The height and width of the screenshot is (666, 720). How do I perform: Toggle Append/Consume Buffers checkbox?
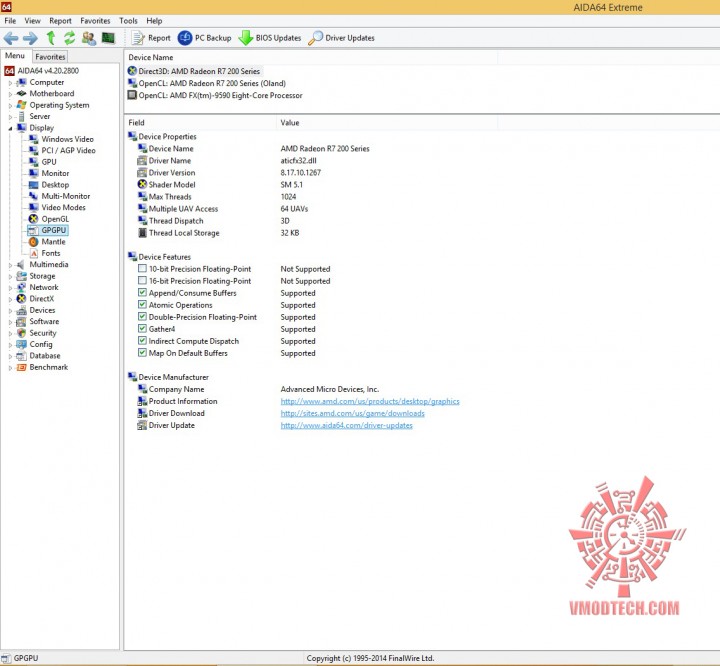[x=142, y=293]
